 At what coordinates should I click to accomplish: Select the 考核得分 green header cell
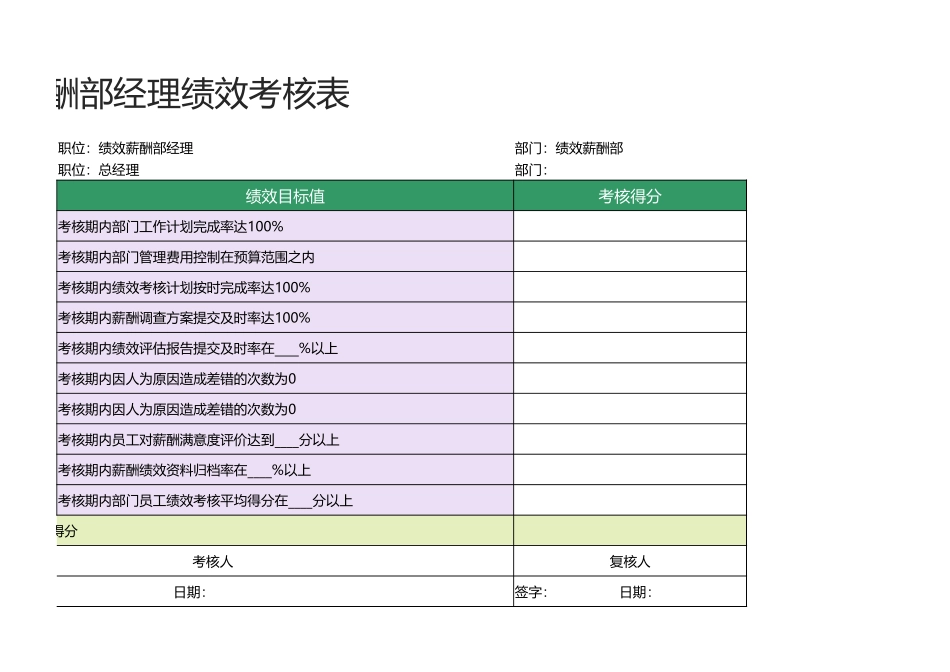pos(629,196)
